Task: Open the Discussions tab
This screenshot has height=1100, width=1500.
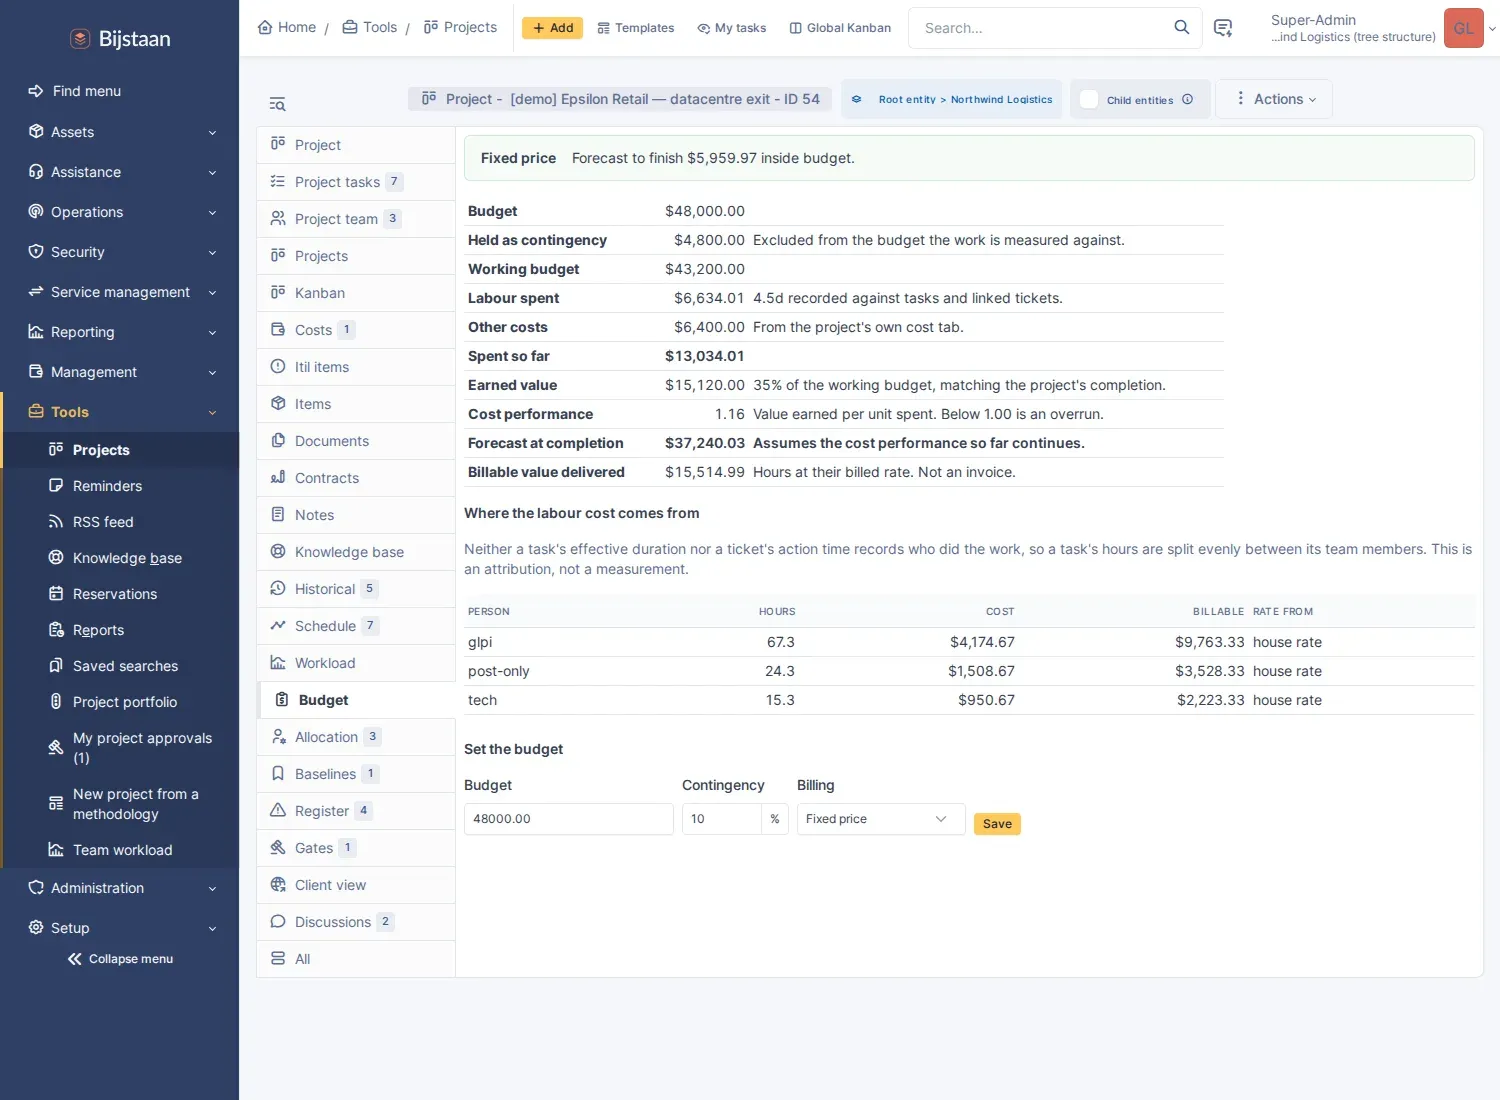Action: tap(356, 922)
